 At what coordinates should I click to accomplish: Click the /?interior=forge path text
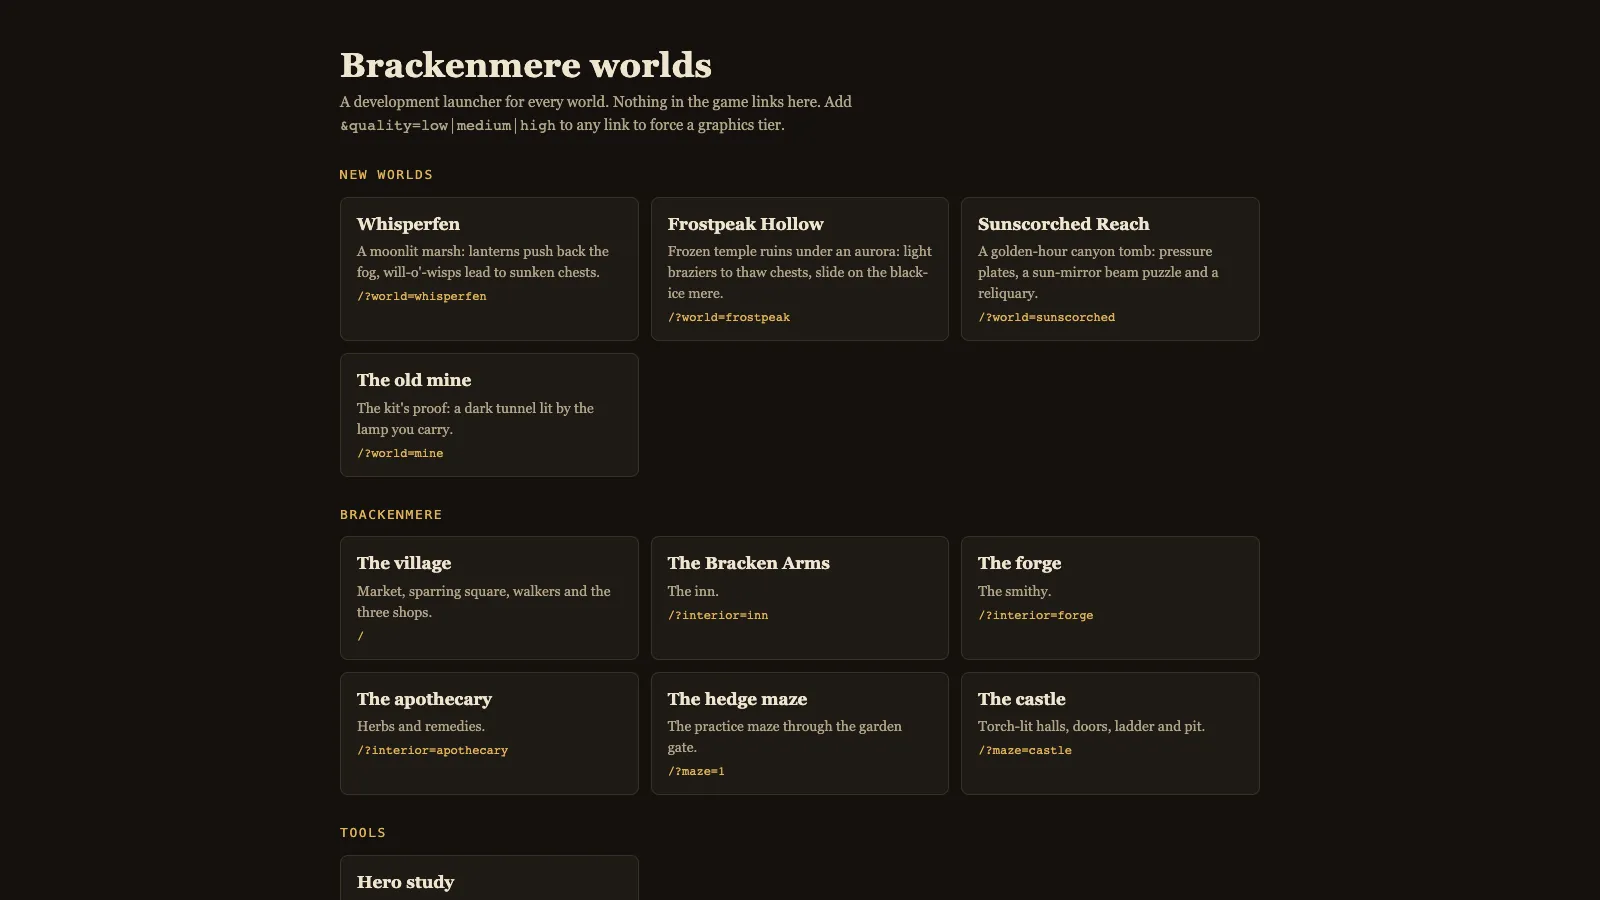point(1036,616)
